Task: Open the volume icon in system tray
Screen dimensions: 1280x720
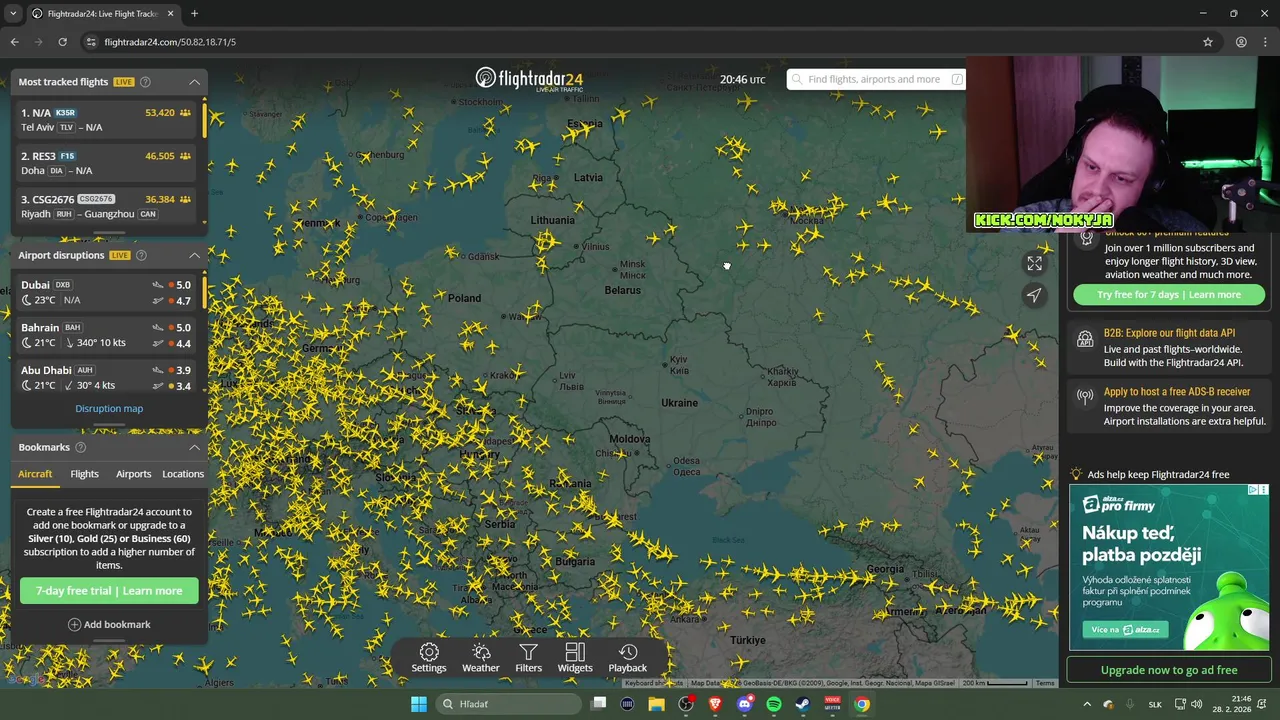Action: 1196,704
